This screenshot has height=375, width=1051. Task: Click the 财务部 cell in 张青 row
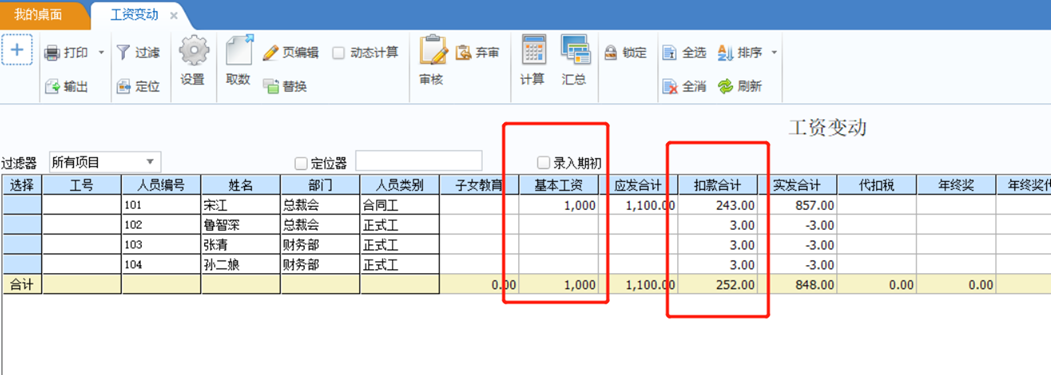(320, 244)
